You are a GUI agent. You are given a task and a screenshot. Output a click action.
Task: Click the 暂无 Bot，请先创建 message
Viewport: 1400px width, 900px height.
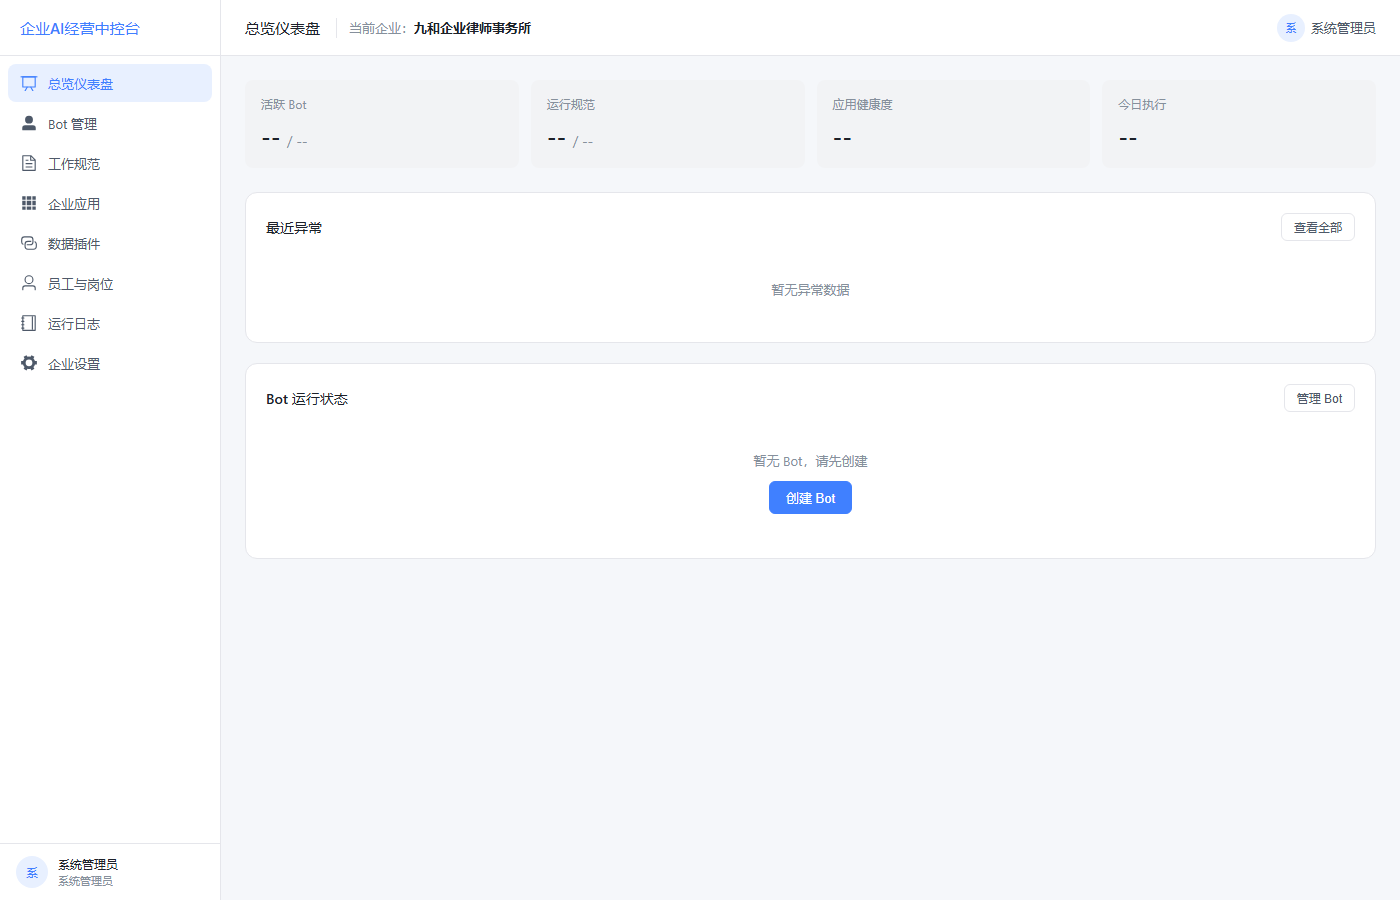810,461
